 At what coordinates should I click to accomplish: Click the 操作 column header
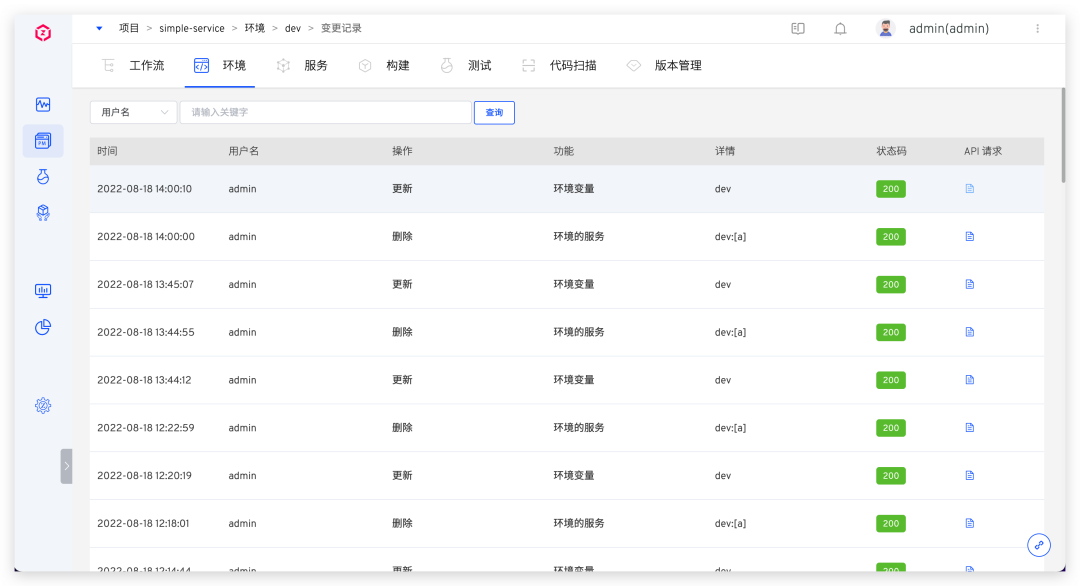tap(402, 151)
